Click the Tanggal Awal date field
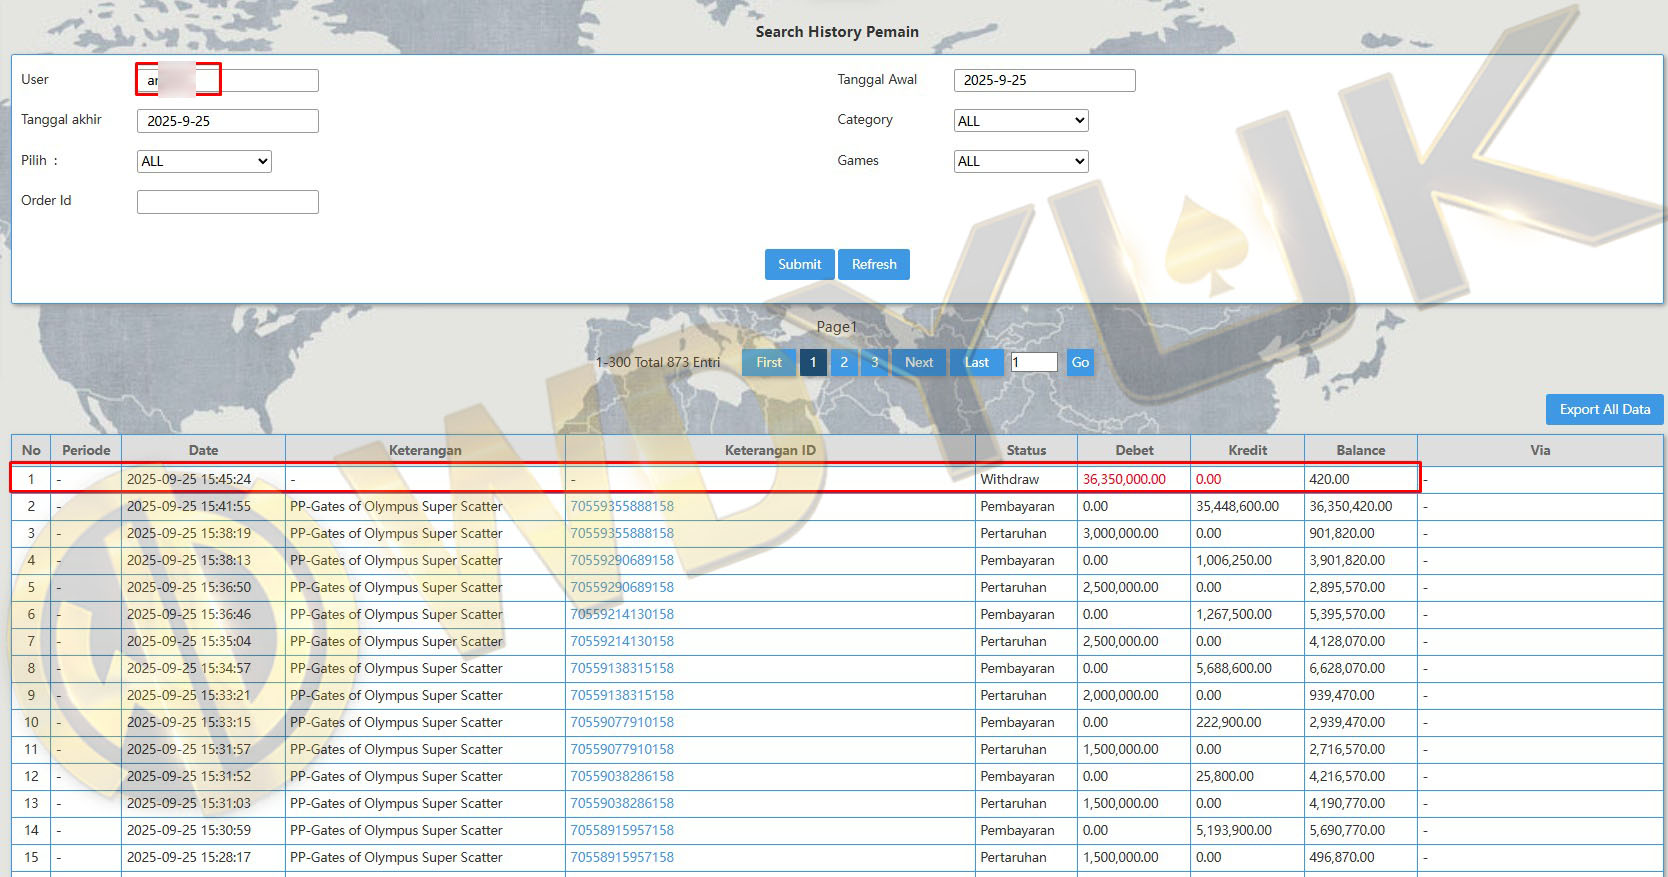The image size is (1668, 877). tap(1044, 80)
